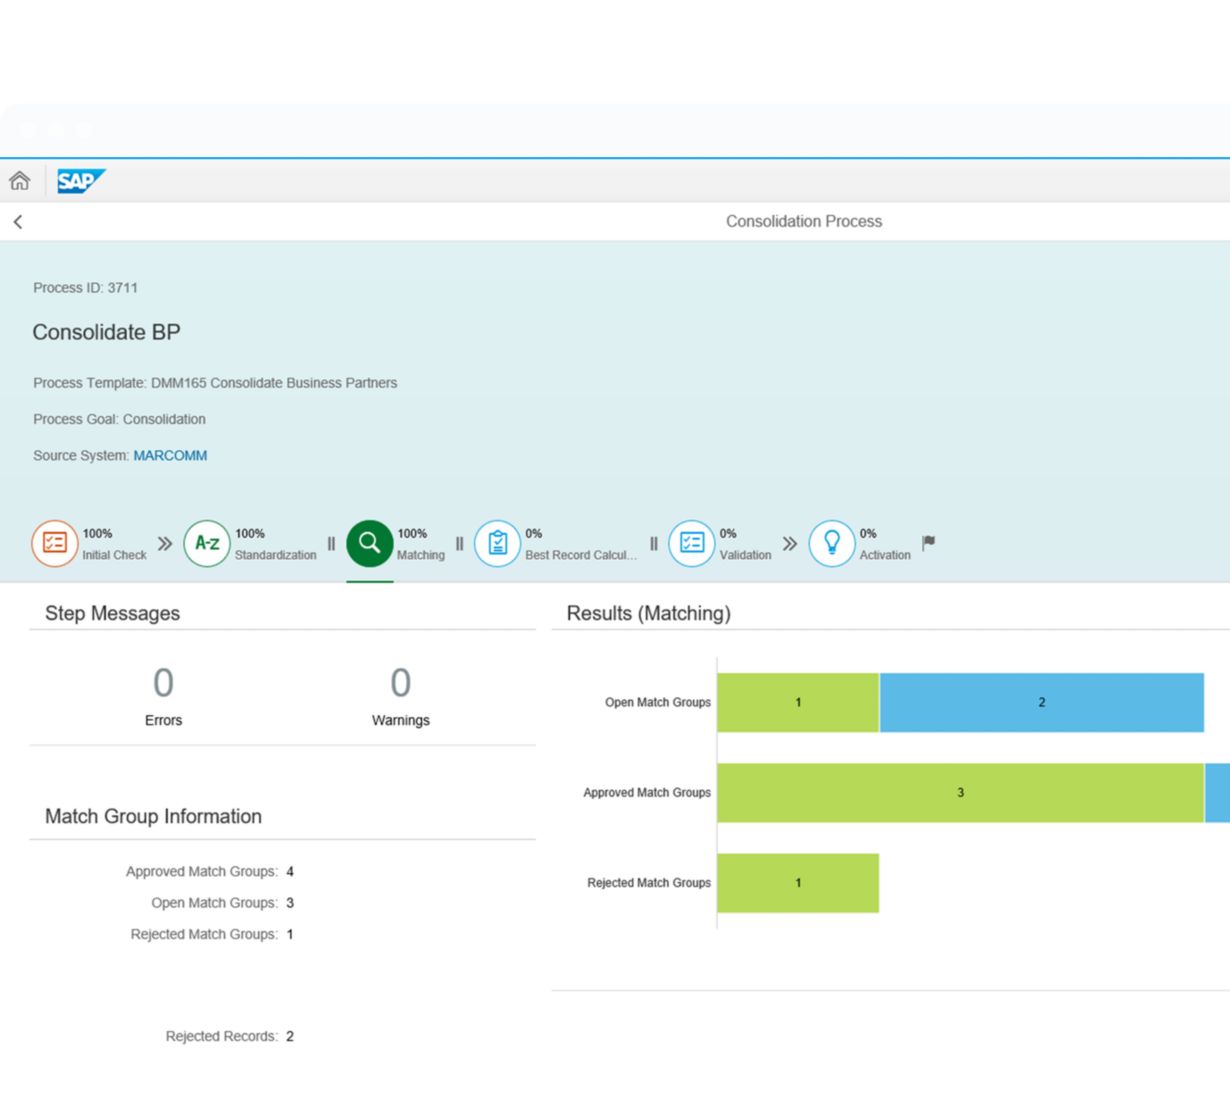The image size is (1230, 1100).
Task: Click the finish flag icon
Action: pyautogui.click(x=928, y=542)
